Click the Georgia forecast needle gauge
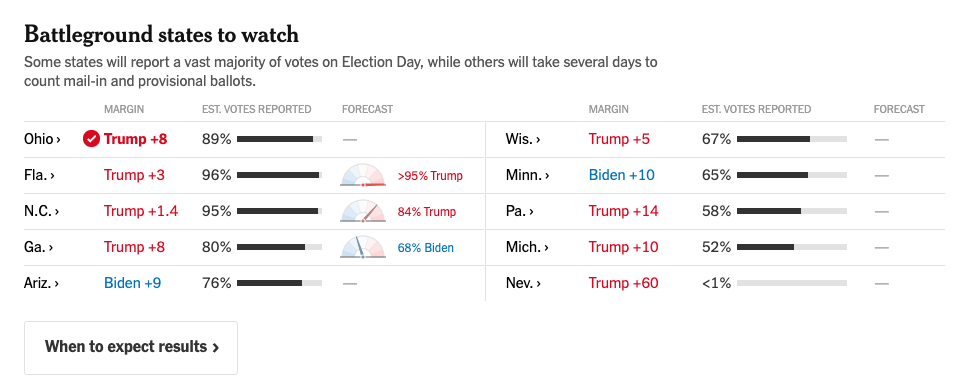The height and width of the screenshot is (383, 970). (363, 247)
